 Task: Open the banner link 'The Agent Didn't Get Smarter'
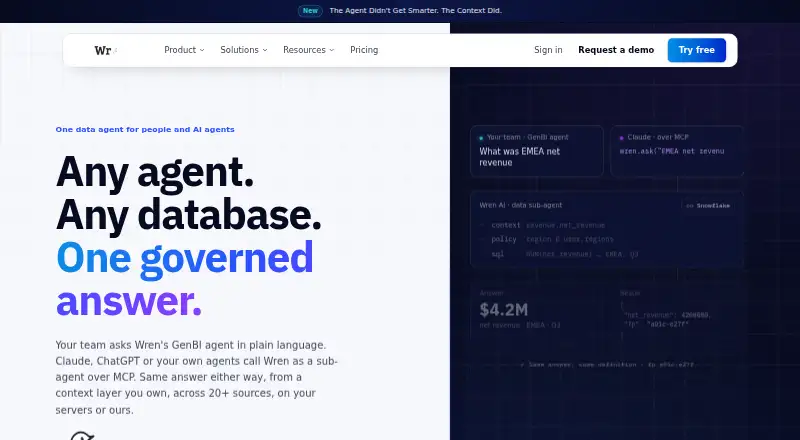point(415,11)
